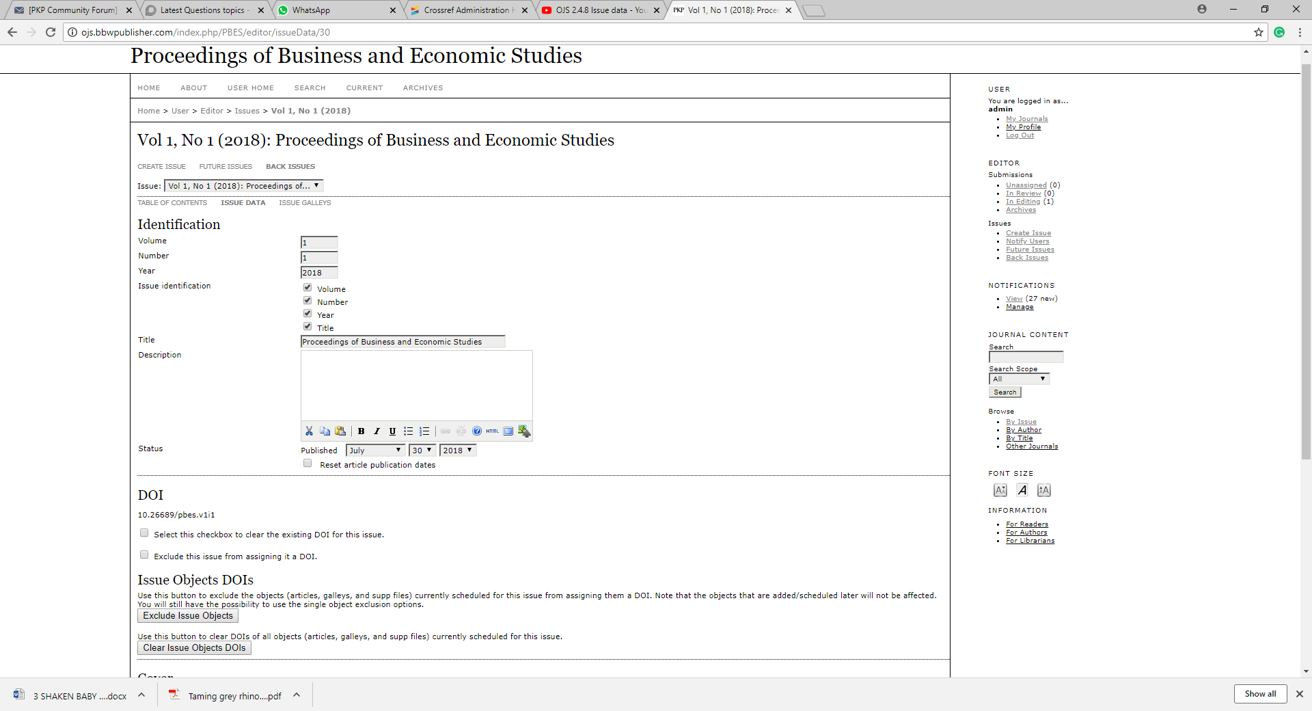
Task: Check Exclude this issue from assigning DOI
Action: tap(144, 555)
